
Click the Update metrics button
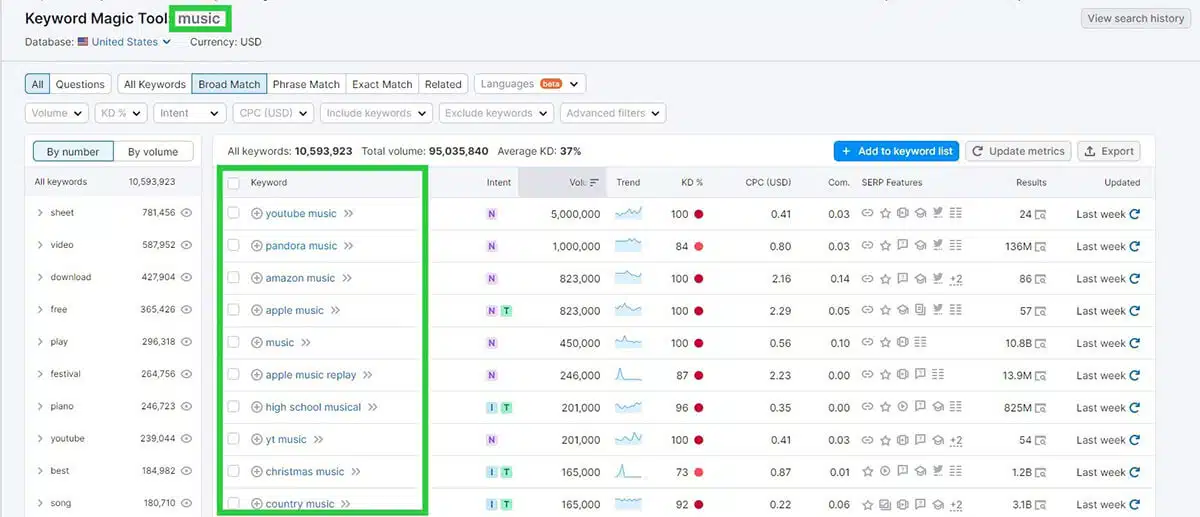click(1018, 151)
